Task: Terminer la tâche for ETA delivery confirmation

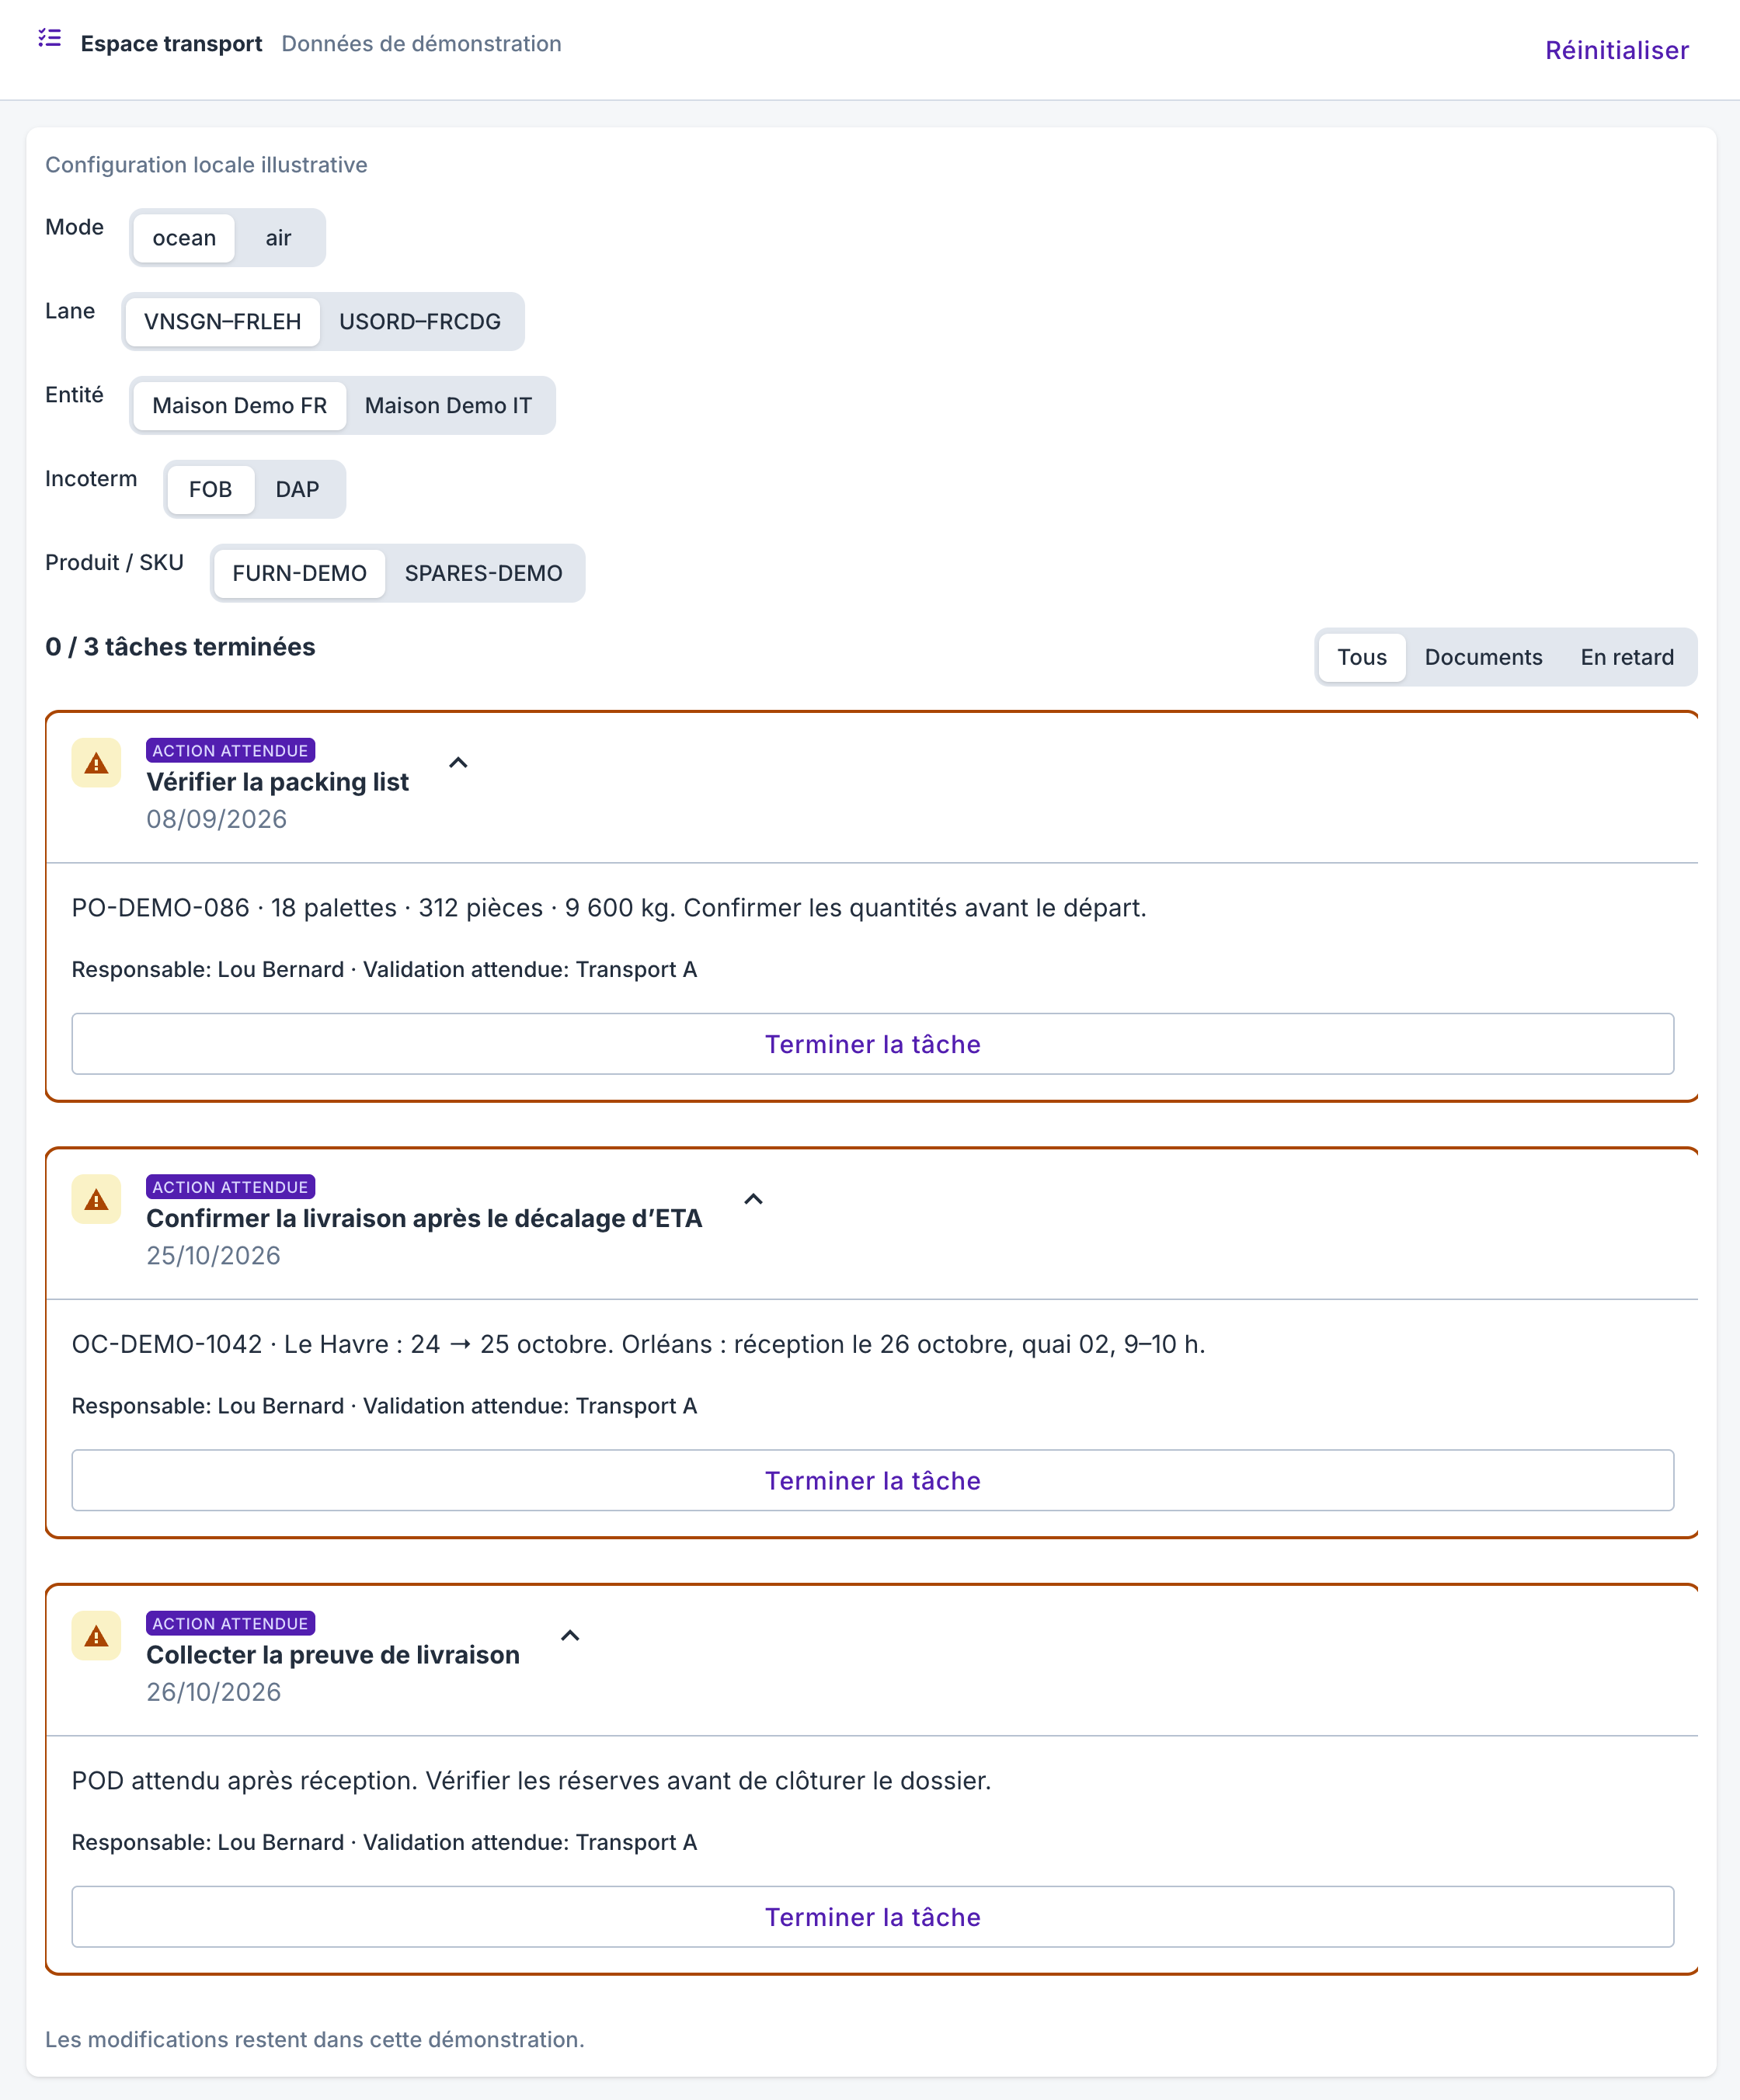Action: tap(873, 1481)
